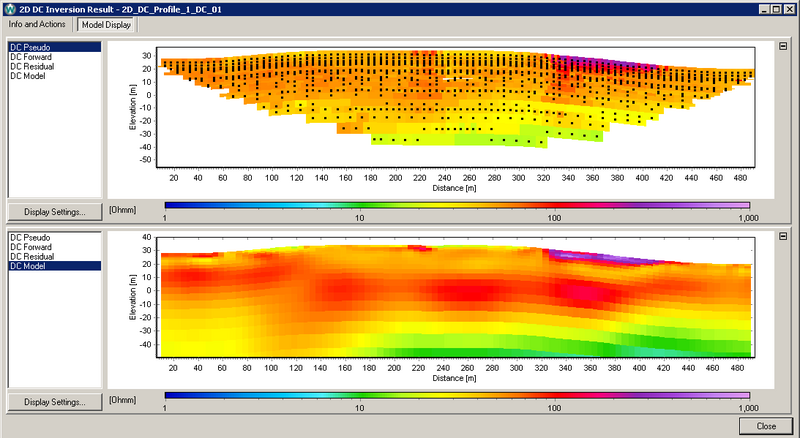This screenshot has width=800, height=438.
Task: Choose DC Forward in the upper list
Action: [x=31, y=56]
